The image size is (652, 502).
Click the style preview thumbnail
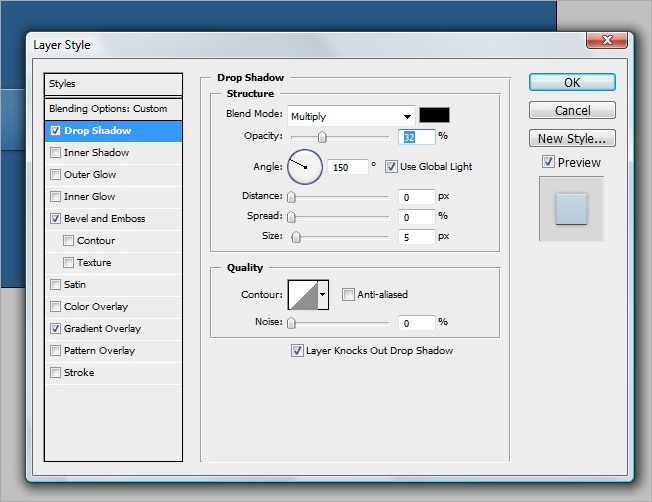571,209
